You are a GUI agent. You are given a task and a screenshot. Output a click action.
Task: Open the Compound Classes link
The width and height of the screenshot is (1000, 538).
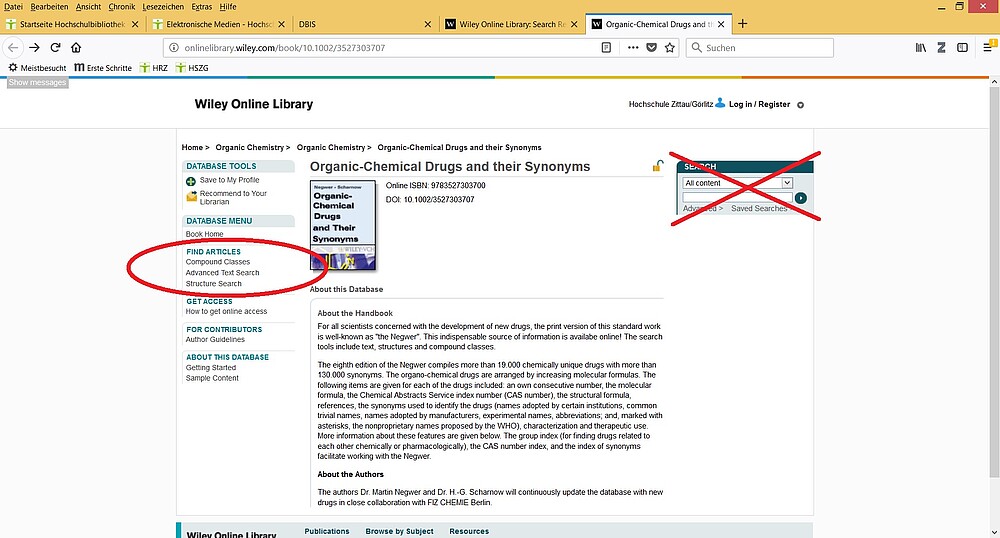point(218,262)
